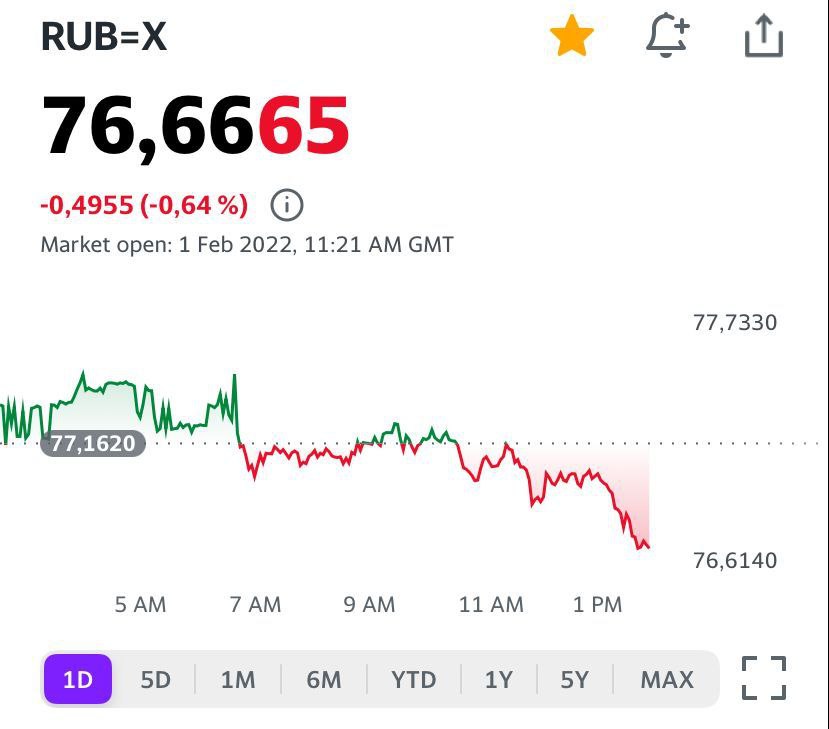Viewport: 829px width, 729px height.
Task: Tap the -0,4955 (-0,64 %) change text
Action: (x=144, y=206)
